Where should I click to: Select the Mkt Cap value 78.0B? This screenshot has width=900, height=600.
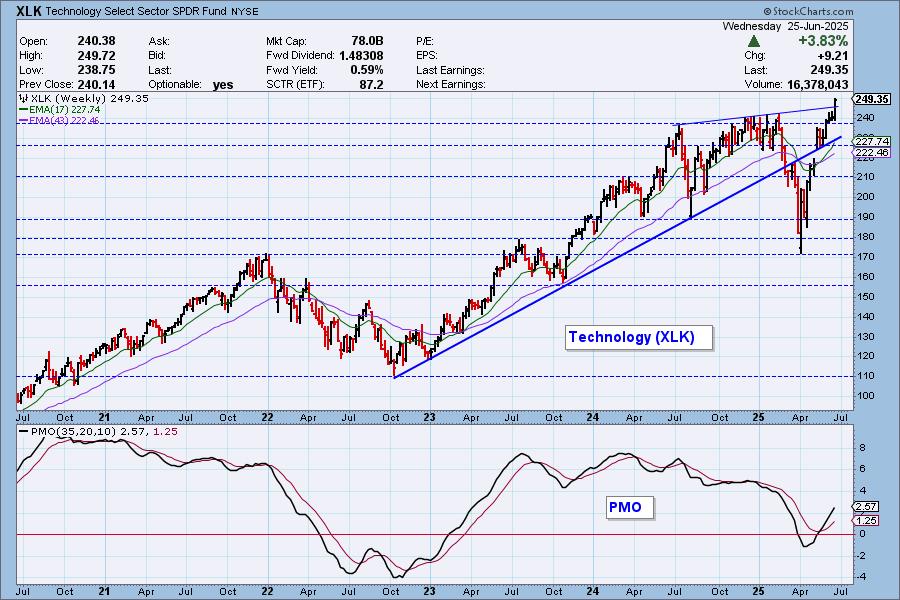tap(367, 41)
